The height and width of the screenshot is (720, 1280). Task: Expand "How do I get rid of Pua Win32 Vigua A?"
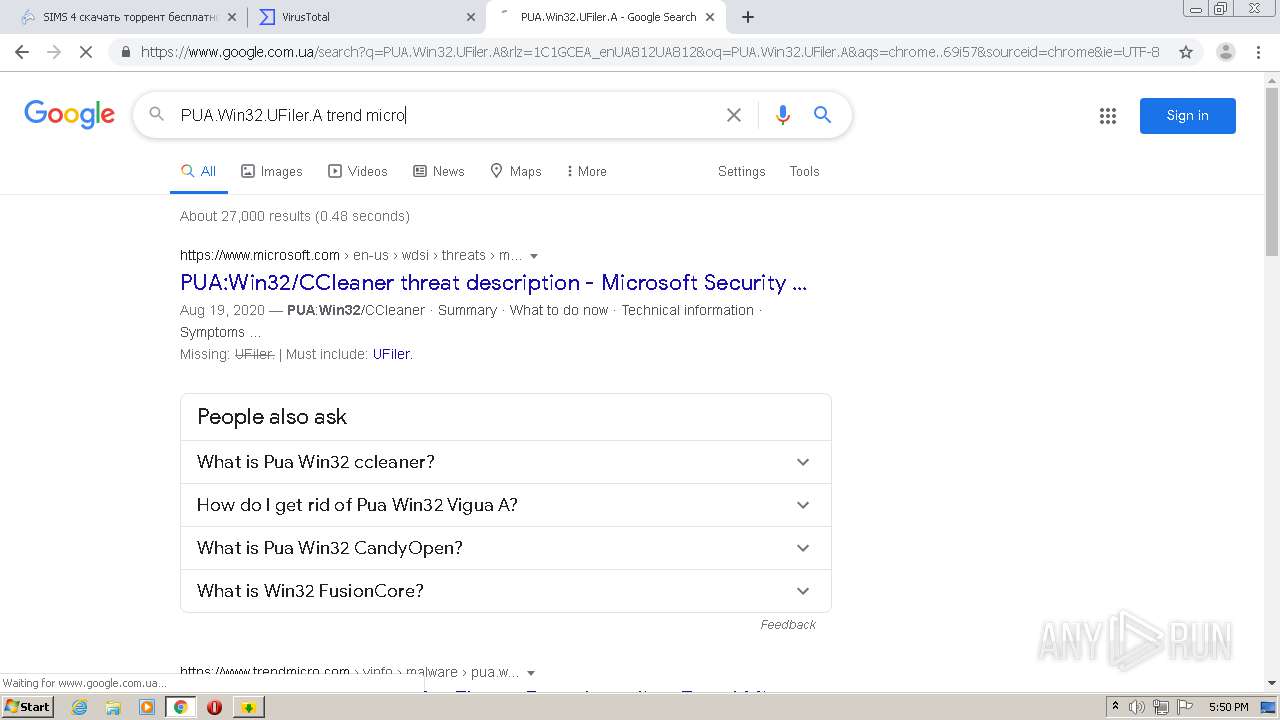[506, 505]
